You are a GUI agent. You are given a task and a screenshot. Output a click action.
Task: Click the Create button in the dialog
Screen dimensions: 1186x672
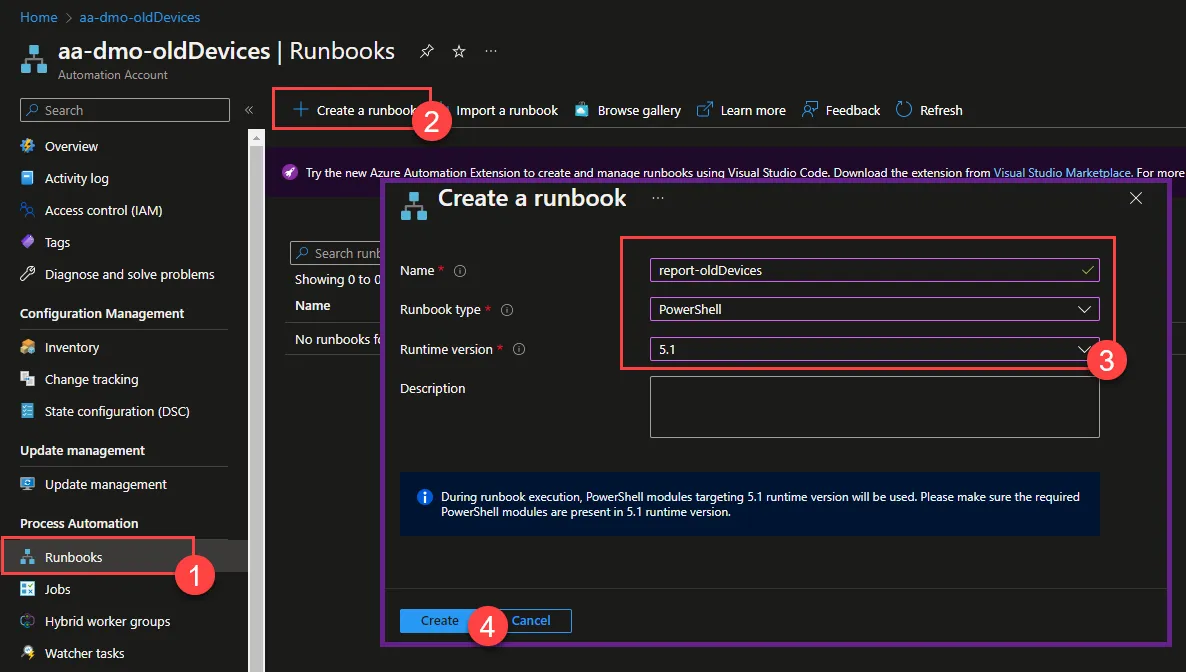pyautogui.click(x=439, y=621)
